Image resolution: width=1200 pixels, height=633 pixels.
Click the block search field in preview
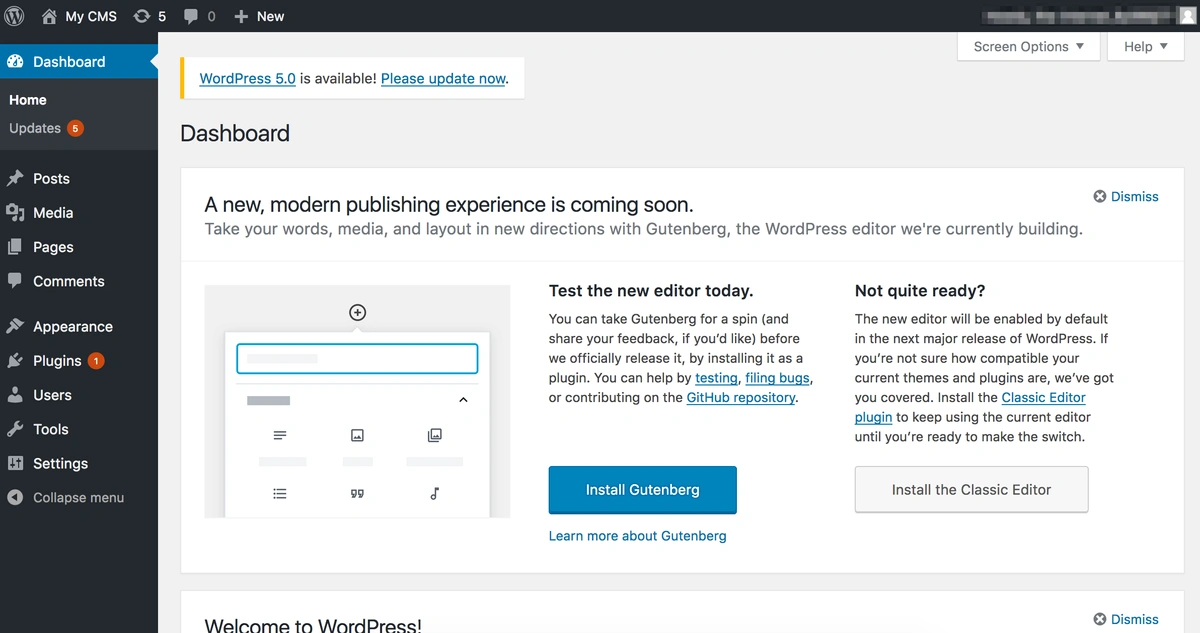pos(357,358)
